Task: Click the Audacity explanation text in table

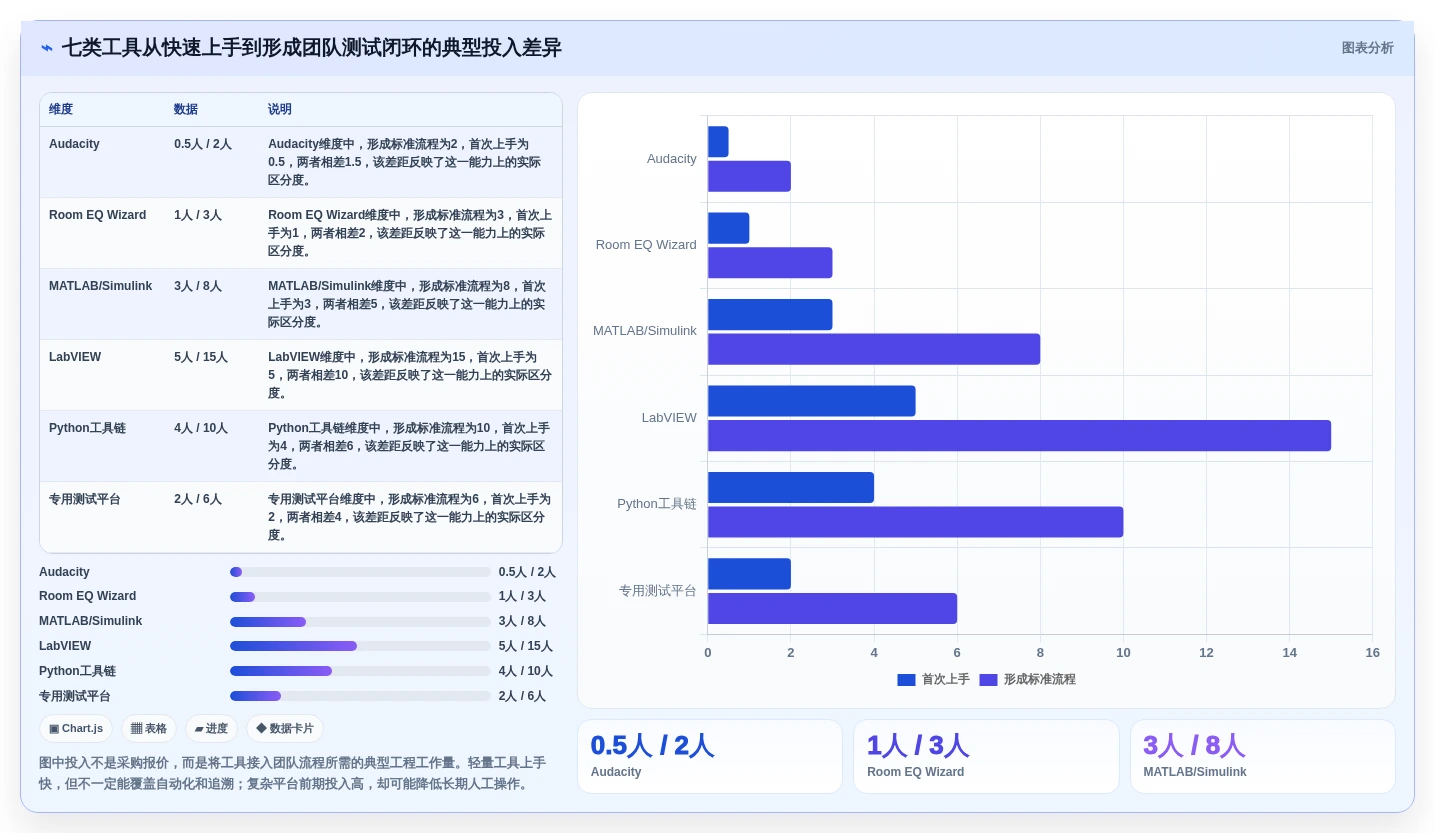Action: [x=406, y=162]
